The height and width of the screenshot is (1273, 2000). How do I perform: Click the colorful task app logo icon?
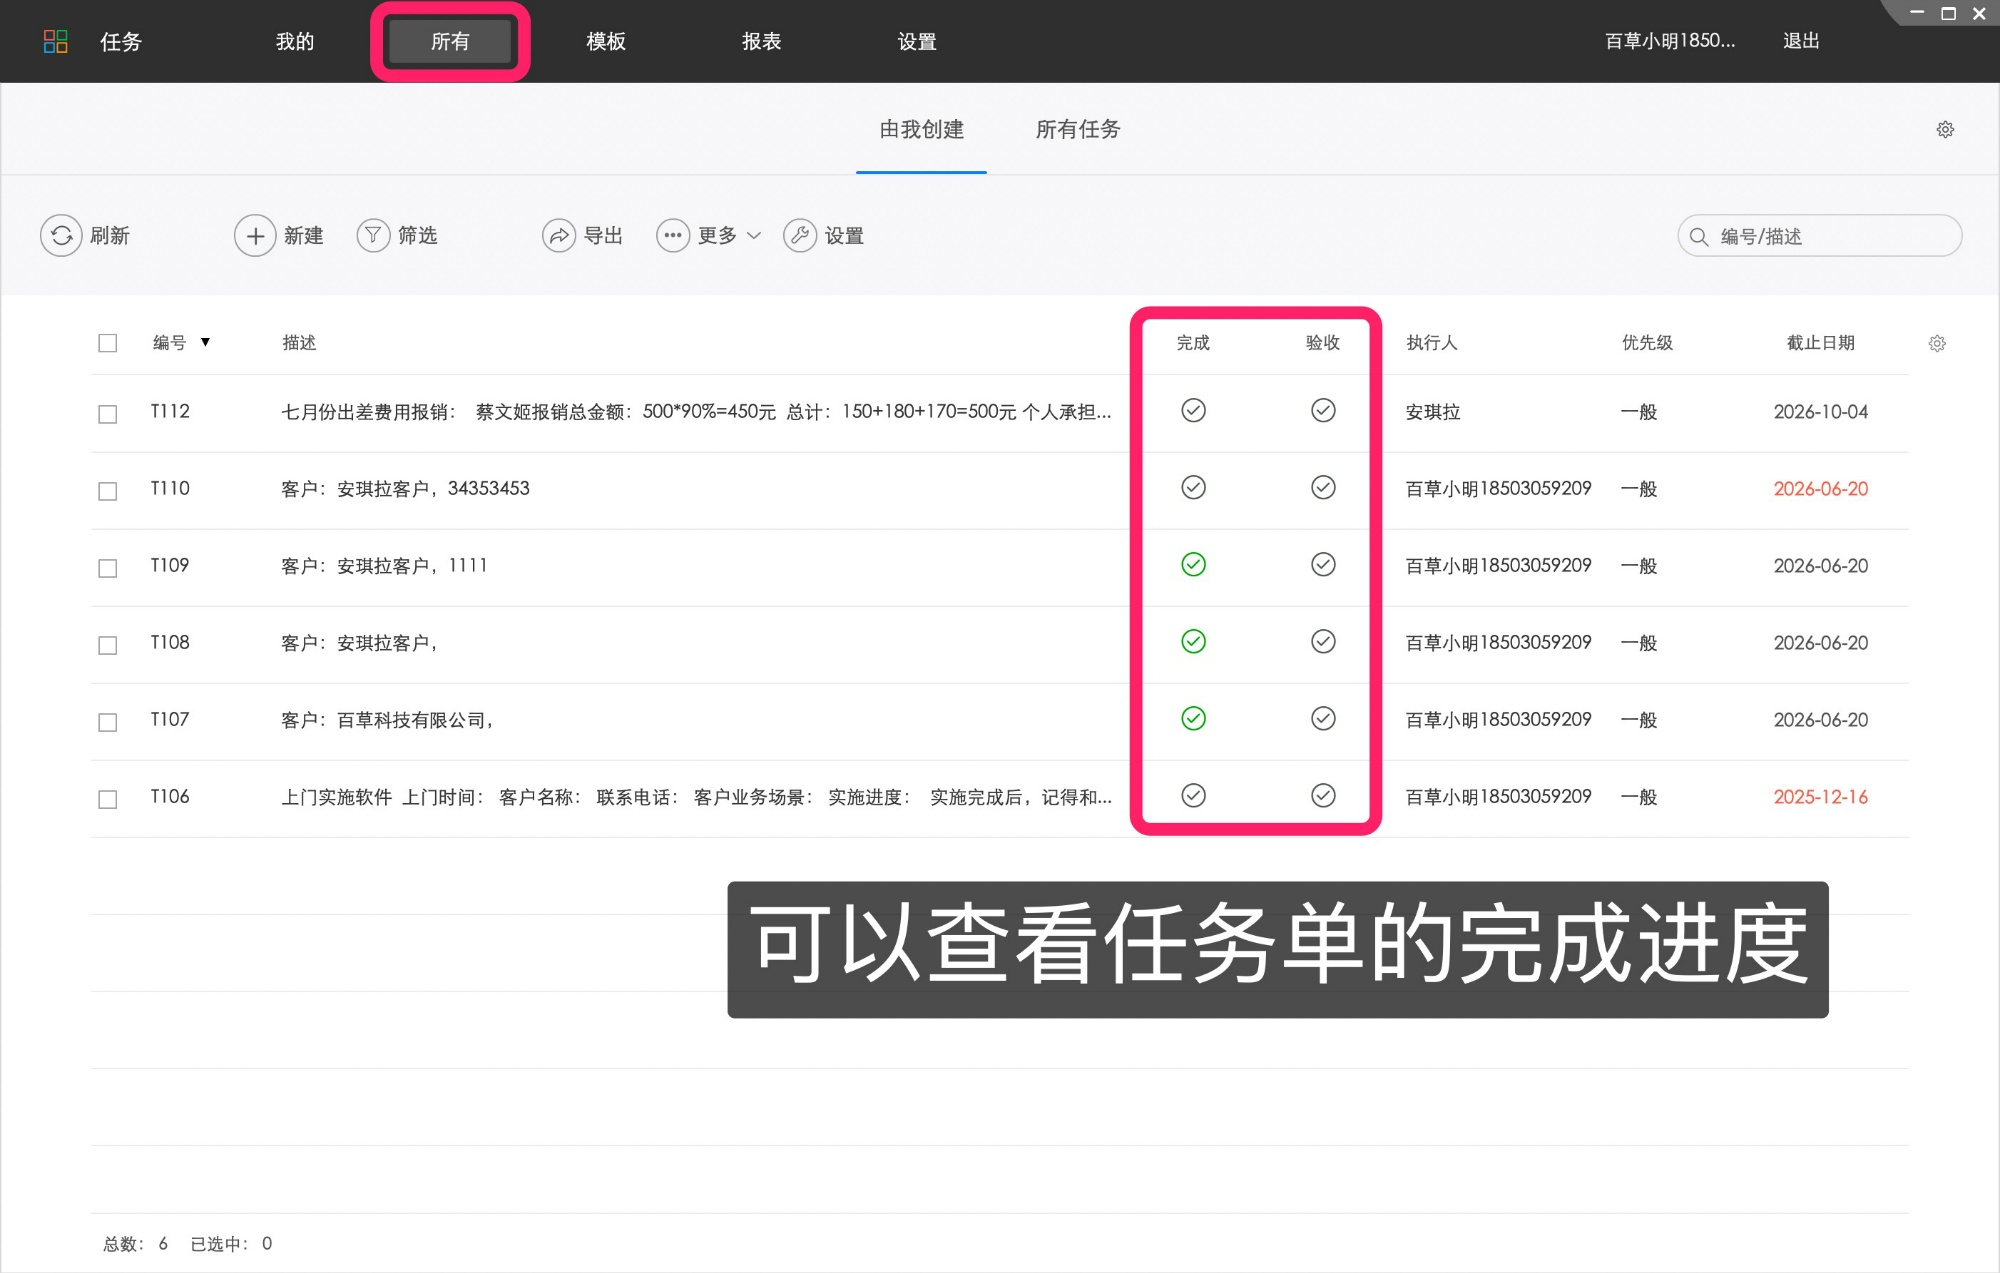56,41
